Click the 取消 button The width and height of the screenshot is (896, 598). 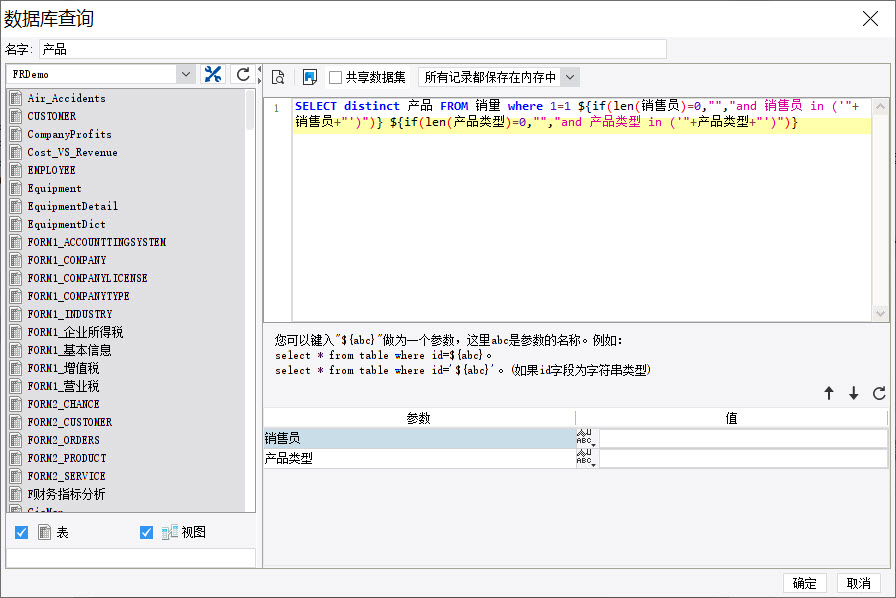[x=858, y=583]
